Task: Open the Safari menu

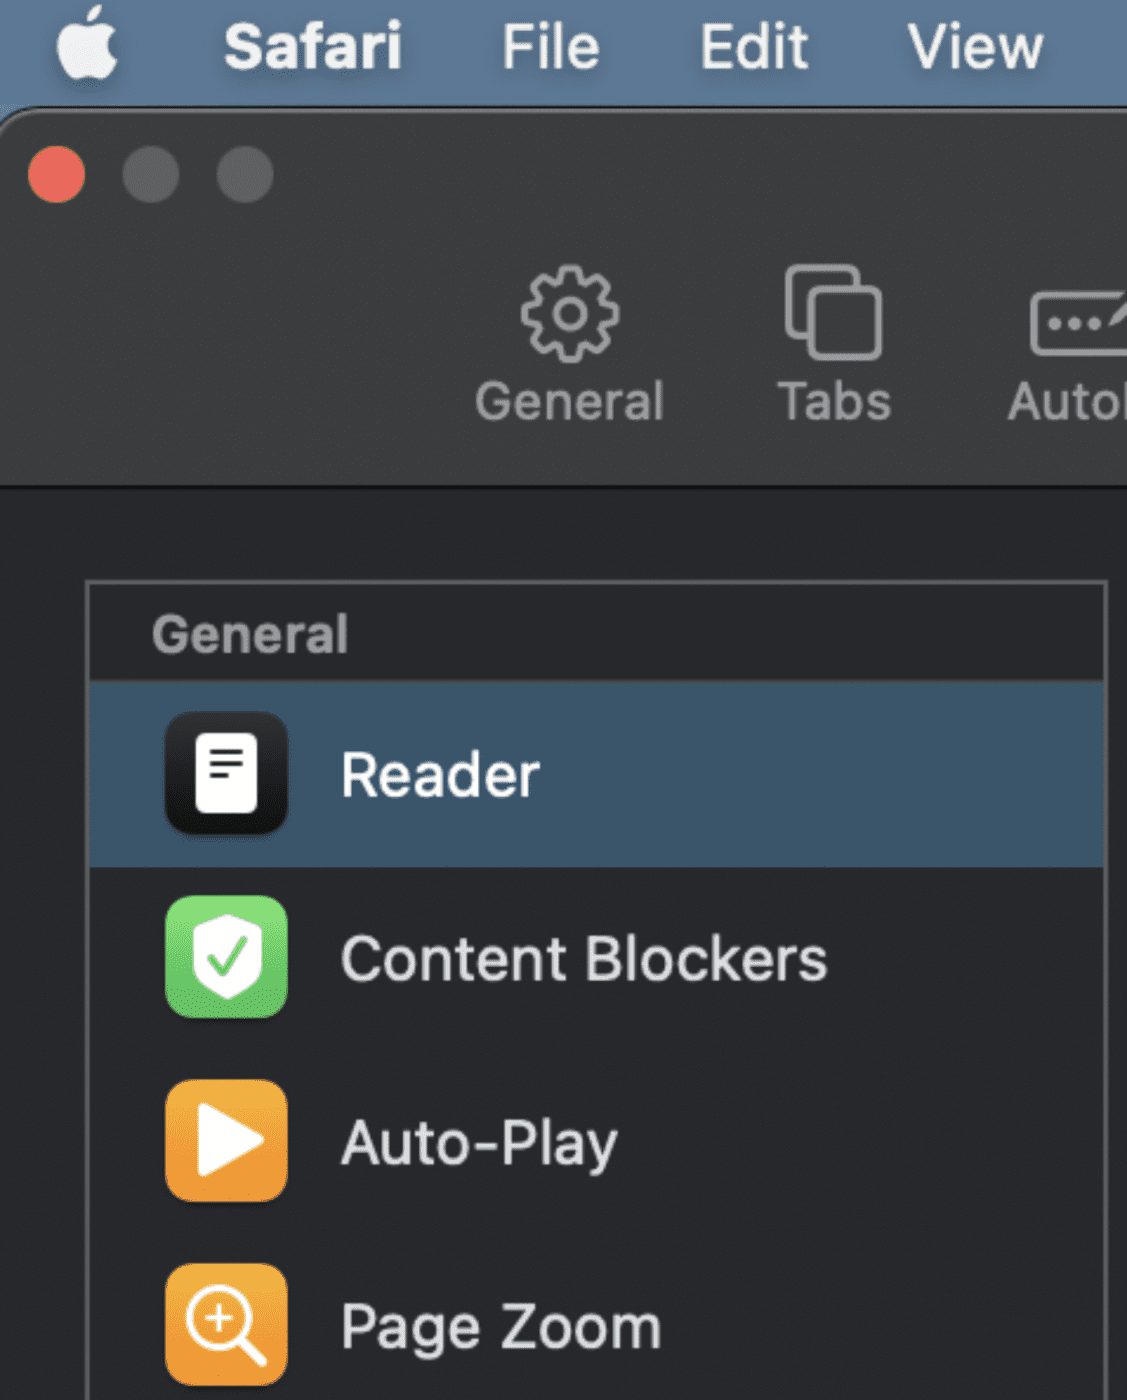Action: click(312, 47)
